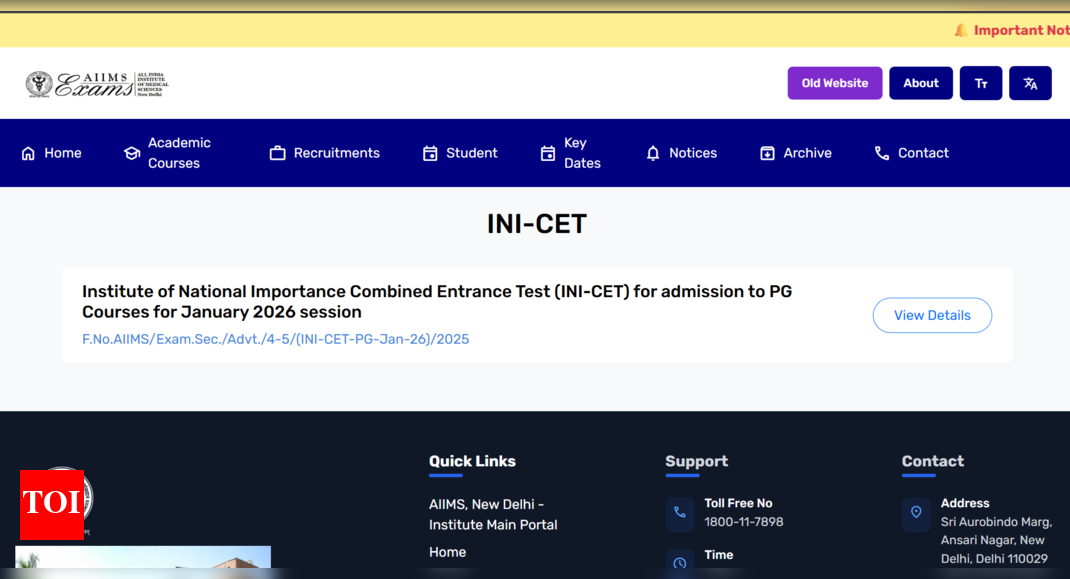Open the About button in header
This screenshot has height=579, width=1070.
tap(920, 83)
